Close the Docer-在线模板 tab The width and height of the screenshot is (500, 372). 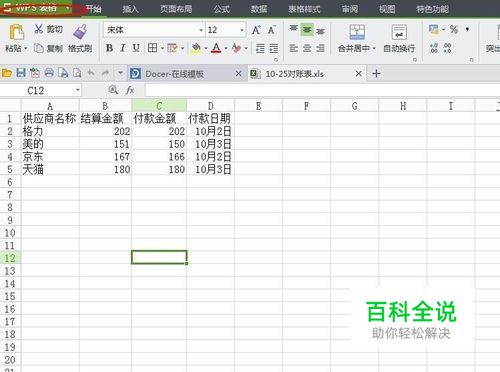[x=239, y=73]
